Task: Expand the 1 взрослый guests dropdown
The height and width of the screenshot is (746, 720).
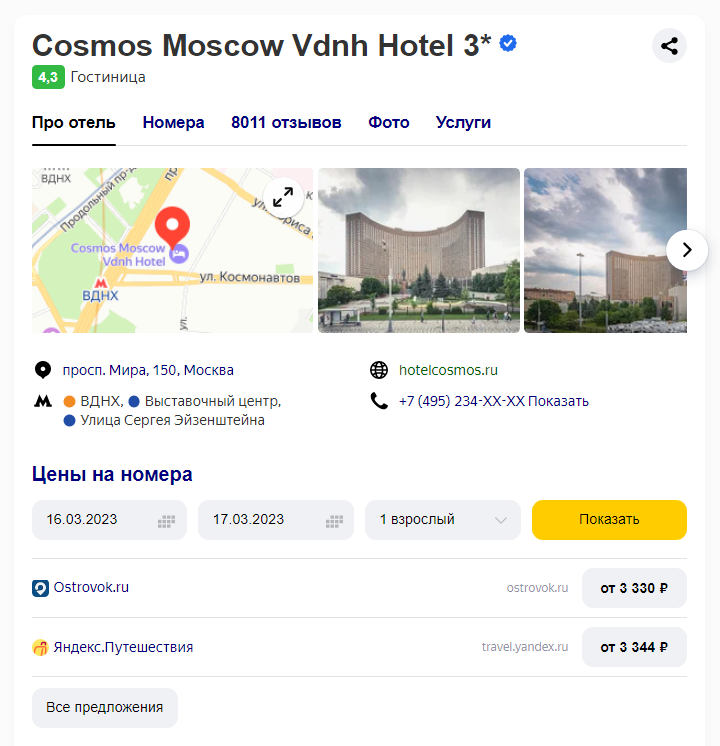Action: click(x=443, y=520)
